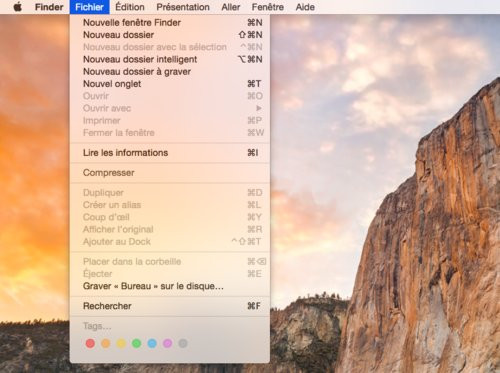This screenshot has width=500, height=373.
Task: Apply the blue tag color
Action: pos(152,343)
